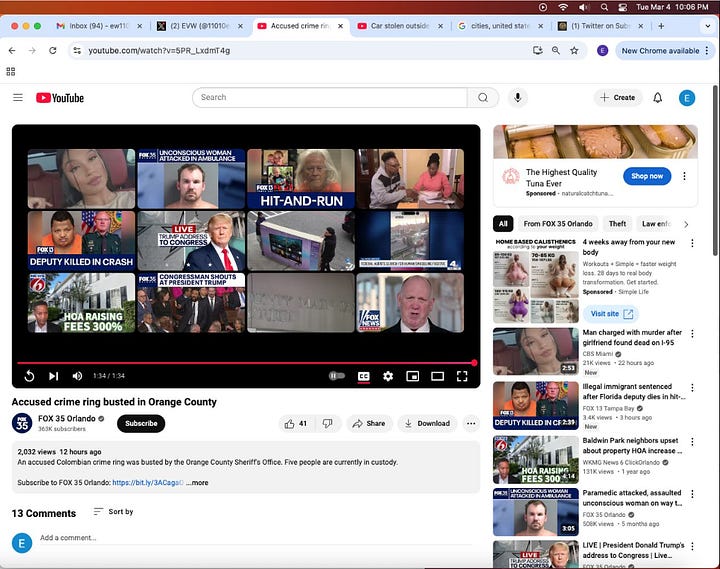Dislike the video

327,423
